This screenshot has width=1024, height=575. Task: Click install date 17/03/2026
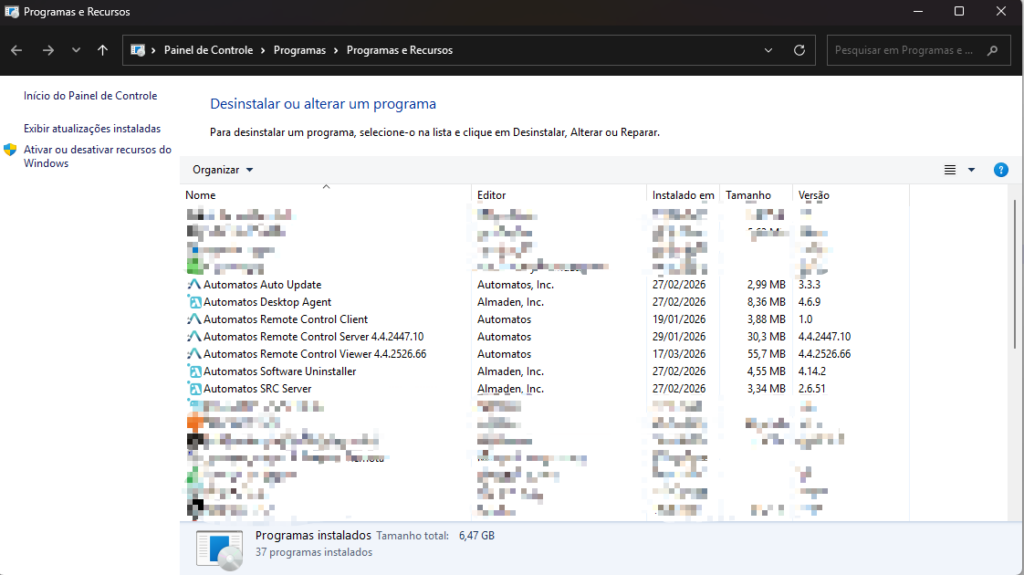[x=679, y=354]
